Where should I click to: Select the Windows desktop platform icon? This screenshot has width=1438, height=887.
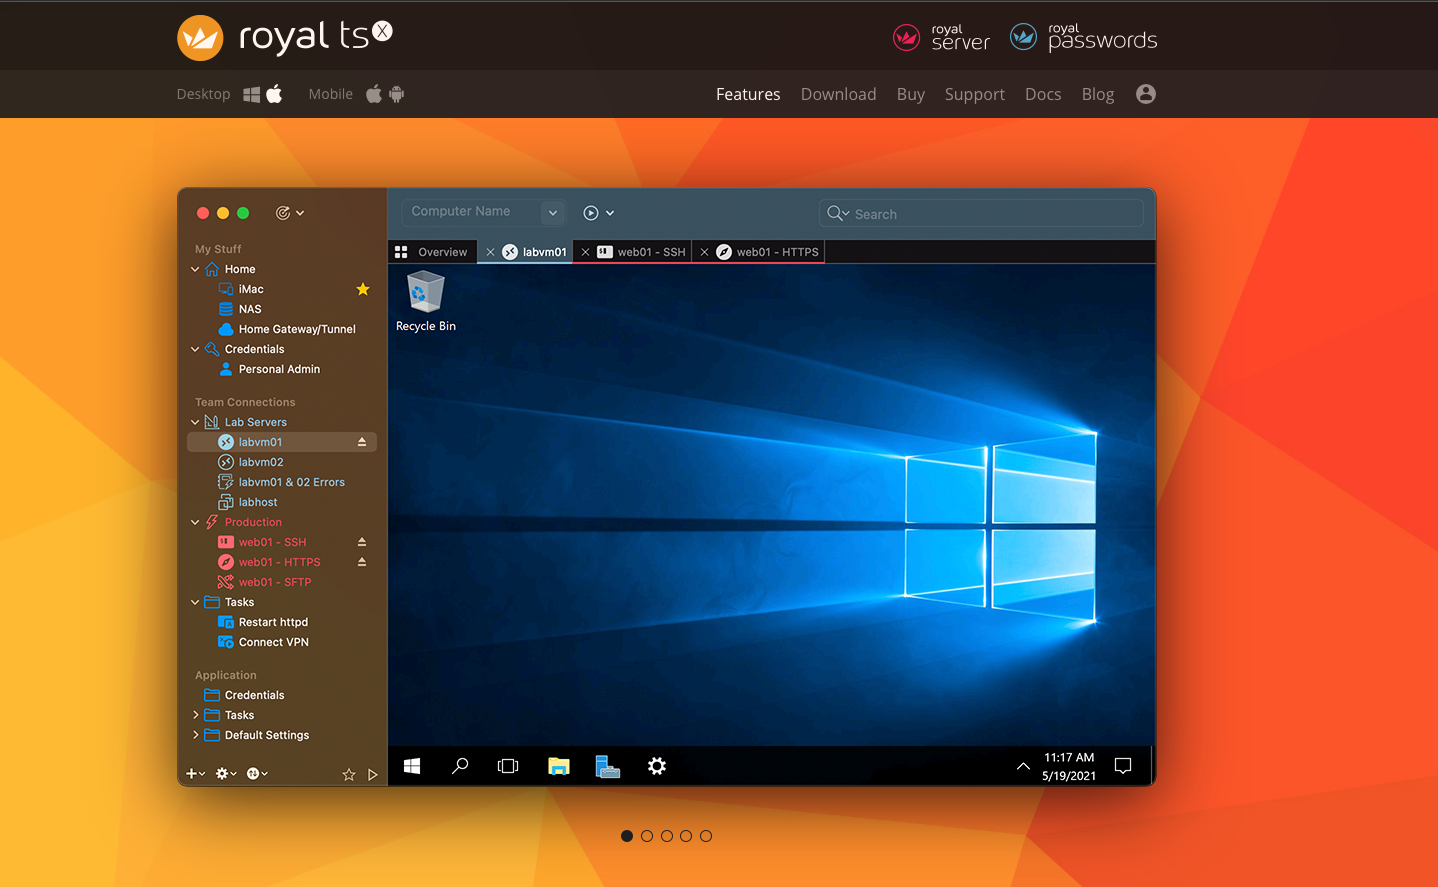point(252,94)
